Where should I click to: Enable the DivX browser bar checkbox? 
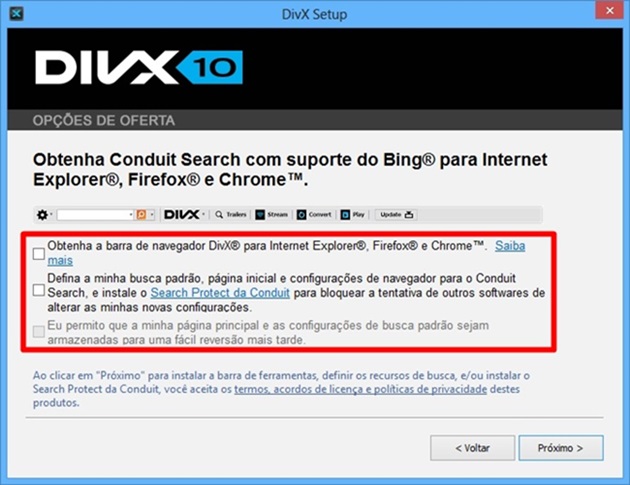coord(39,254)
